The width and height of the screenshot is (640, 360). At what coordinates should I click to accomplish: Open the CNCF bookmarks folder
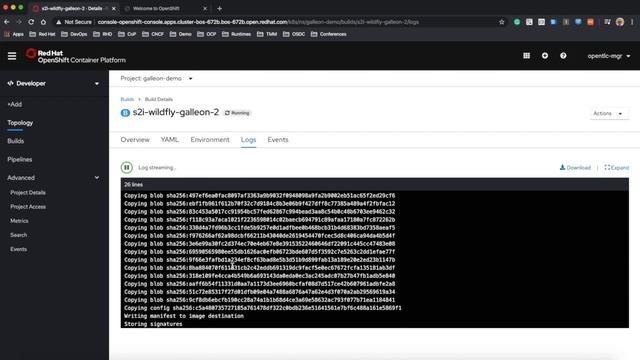pos(153,34)
